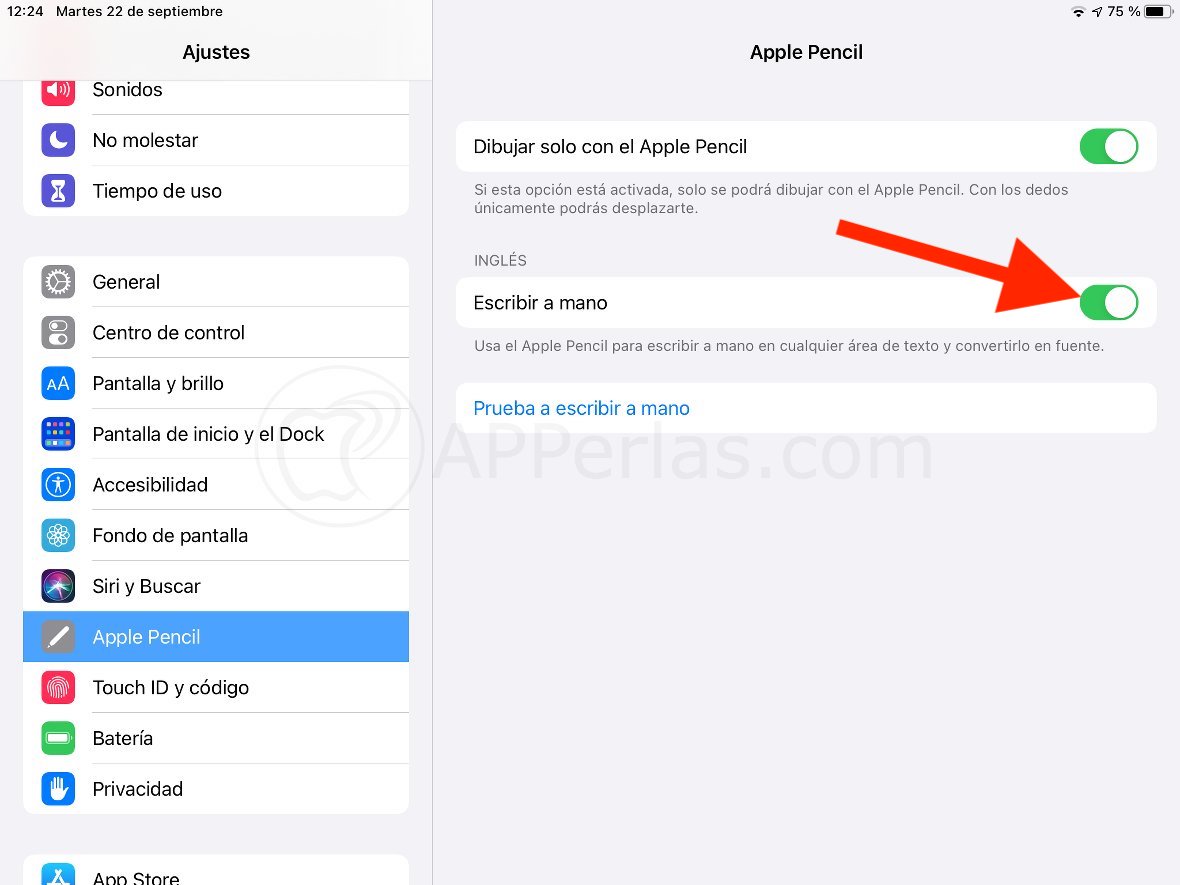Select Apple Pencil in the sidebar
Image resolution: width=1180 pixels, height=885 pixels.
click(216, 637)
